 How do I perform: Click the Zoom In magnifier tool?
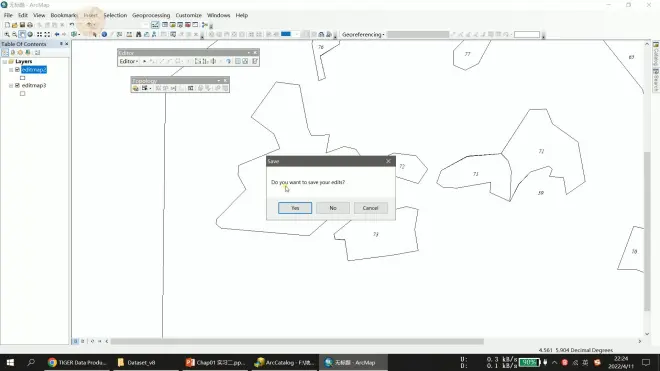pos(7,35)
